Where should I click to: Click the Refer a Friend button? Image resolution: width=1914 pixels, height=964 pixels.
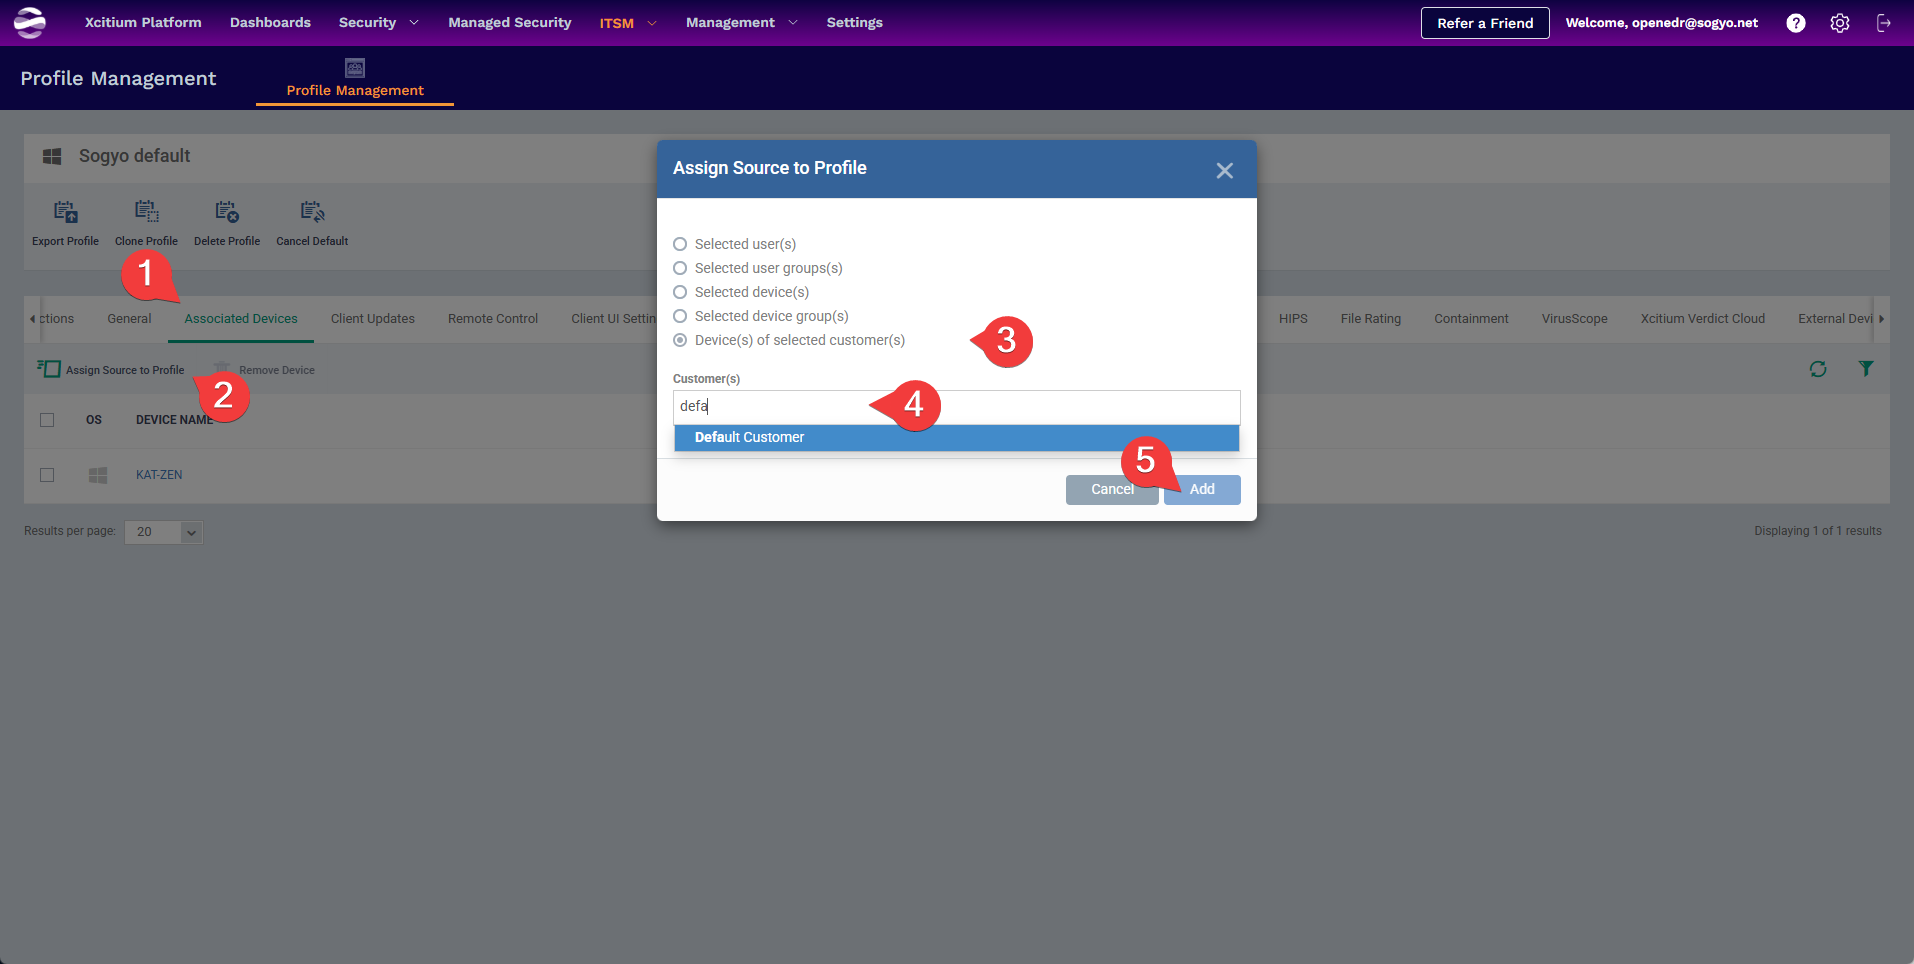pos(1485,23)
